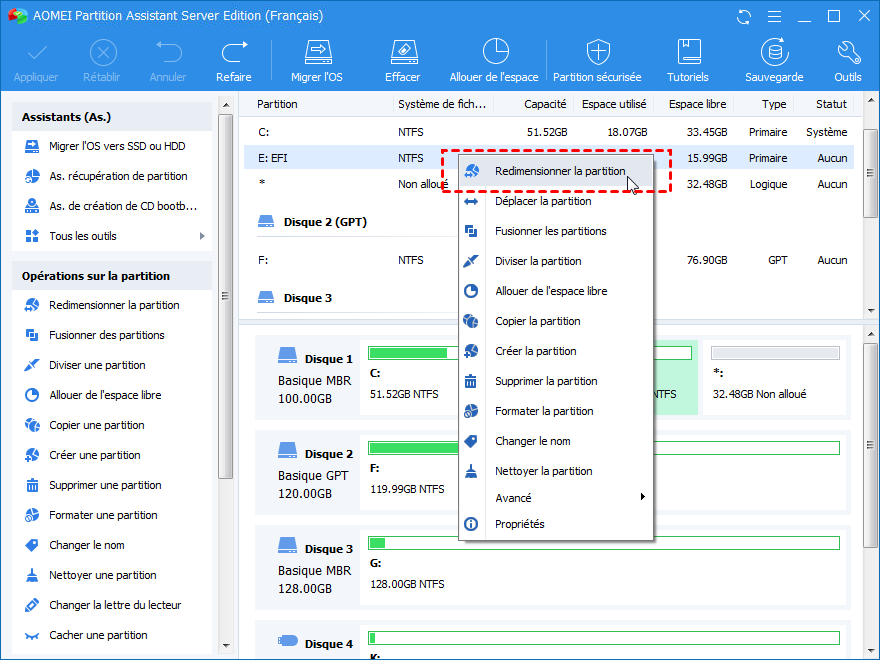
Task: Choose Redimensionner la partition in context menu
Action: [x=560, y=171]
